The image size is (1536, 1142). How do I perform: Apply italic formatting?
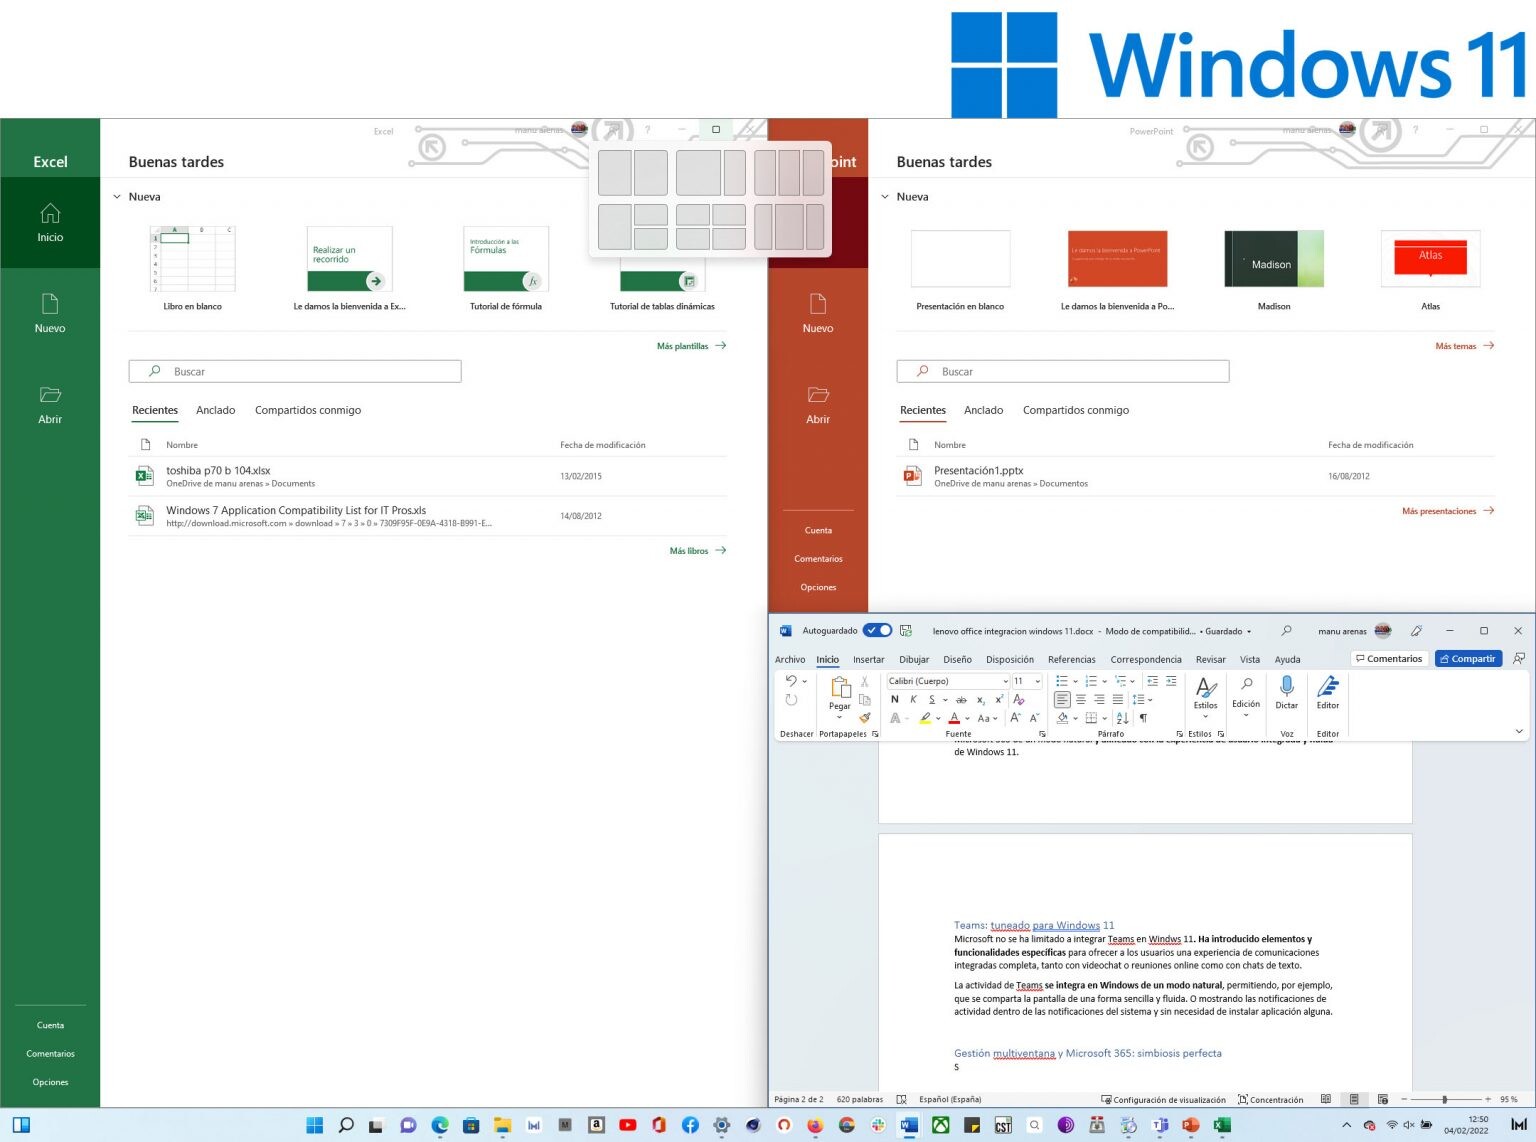[913, 700]
